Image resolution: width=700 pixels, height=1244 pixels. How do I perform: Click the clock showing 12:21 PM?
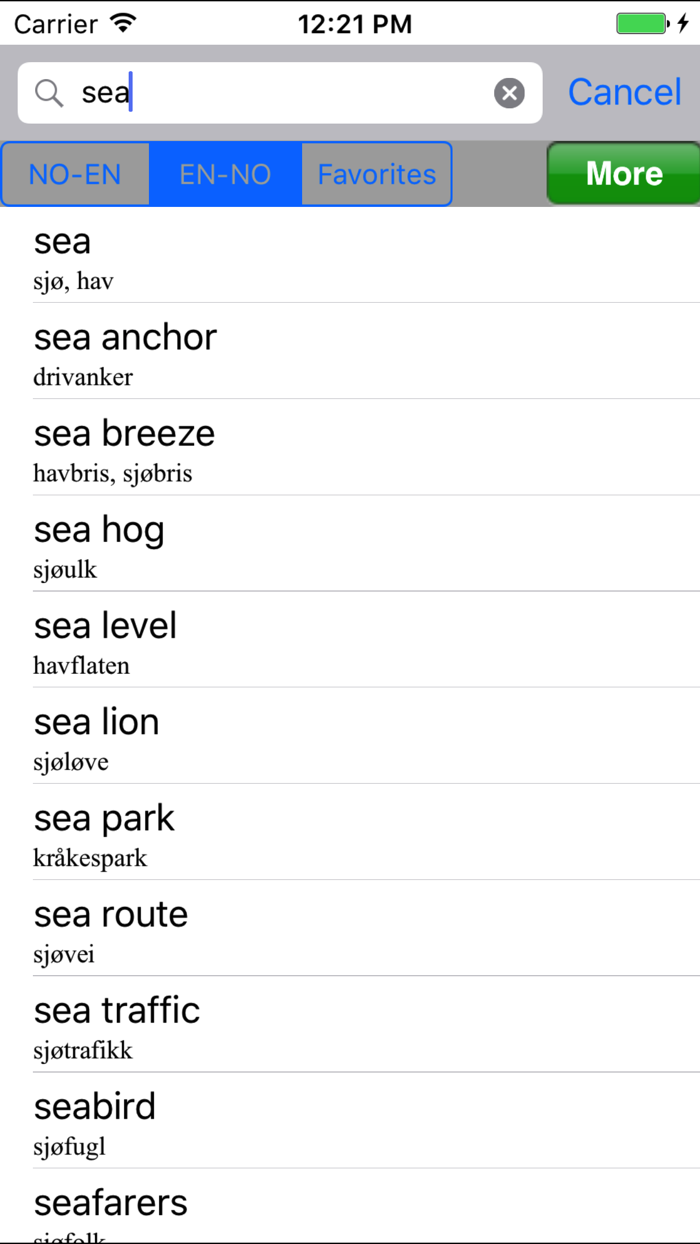coord(355,22)
